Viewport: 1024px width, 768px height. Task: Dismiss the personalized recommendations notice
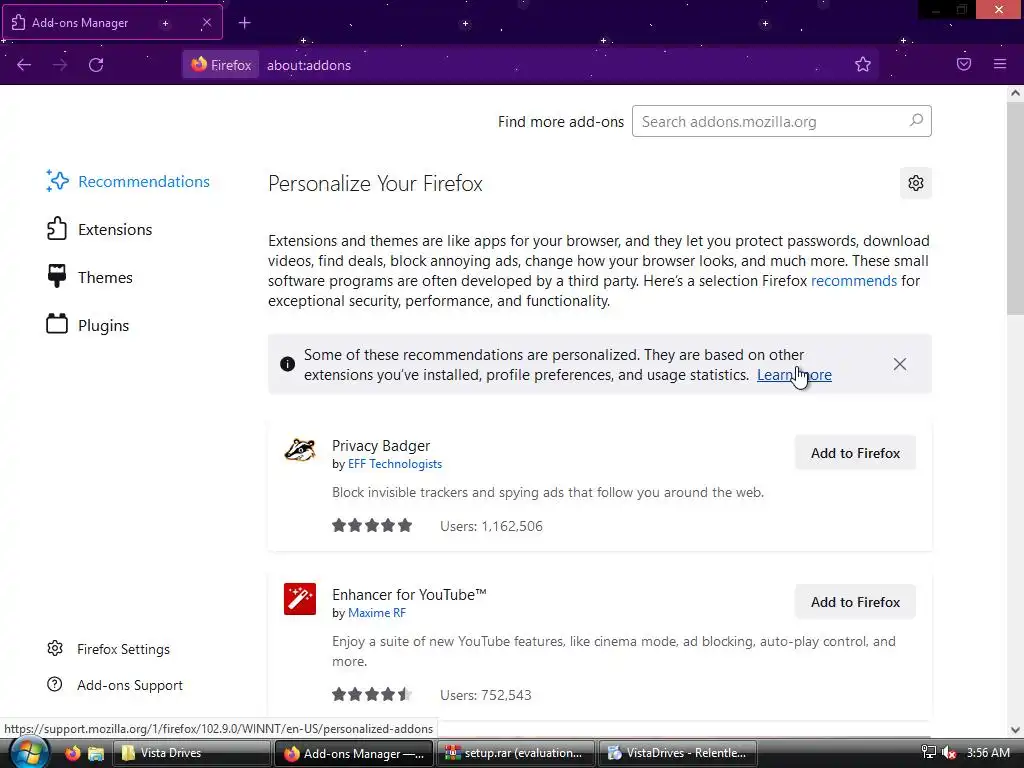click(900, 364)
